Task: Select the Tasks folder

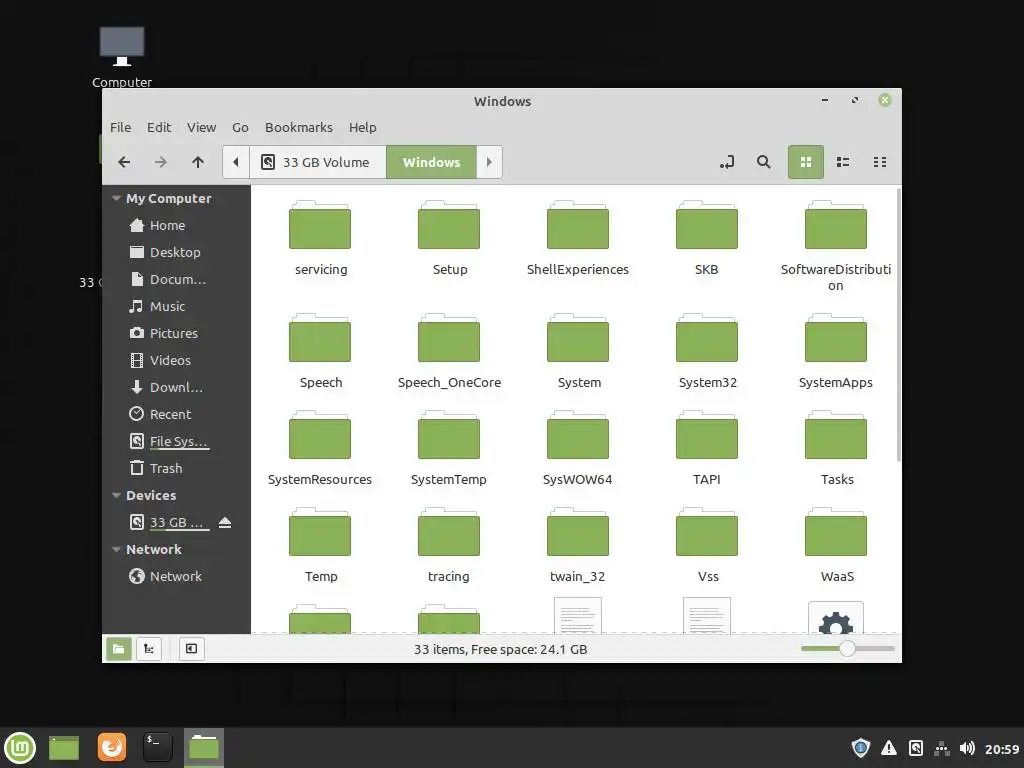Action: coord(837,449)
